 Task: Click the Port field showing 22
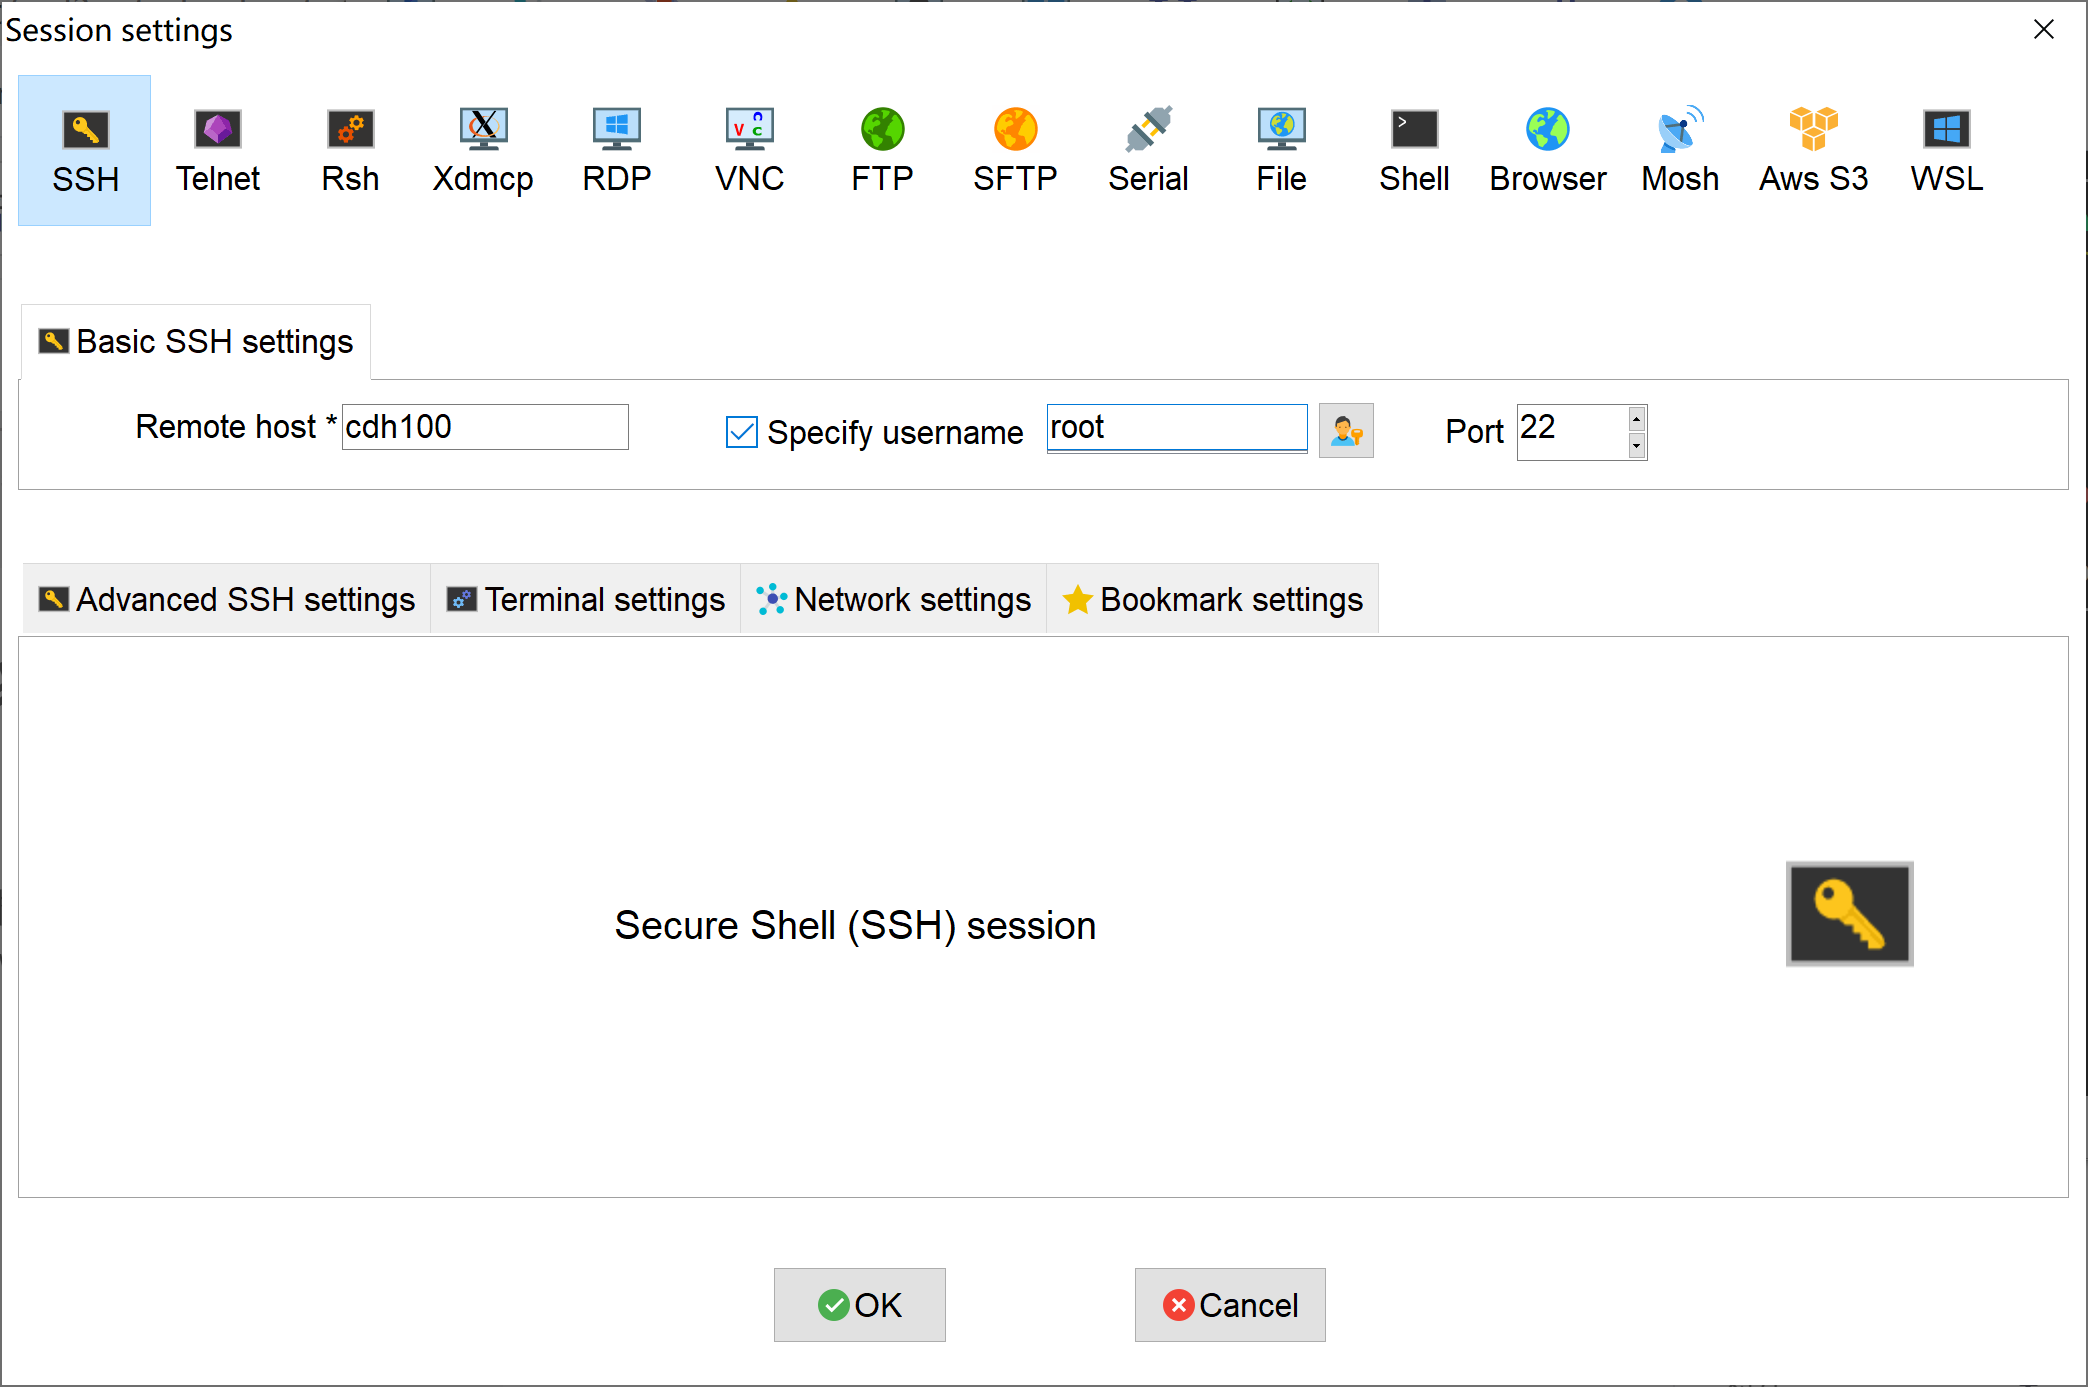pos(1572,432)
